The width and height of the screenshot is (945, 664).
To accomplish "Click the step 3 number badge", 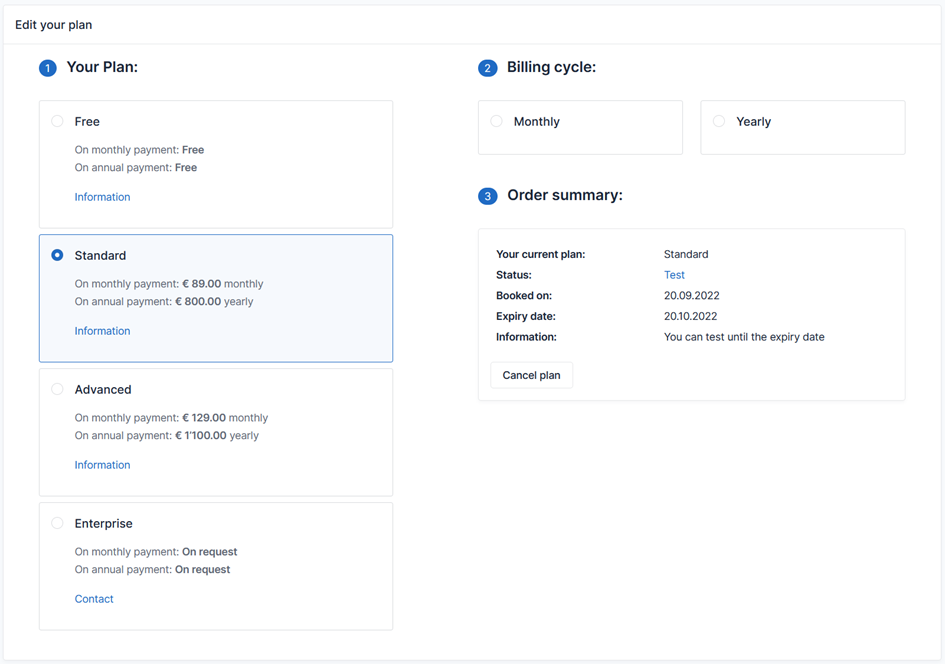I will [x=488, y=196].
